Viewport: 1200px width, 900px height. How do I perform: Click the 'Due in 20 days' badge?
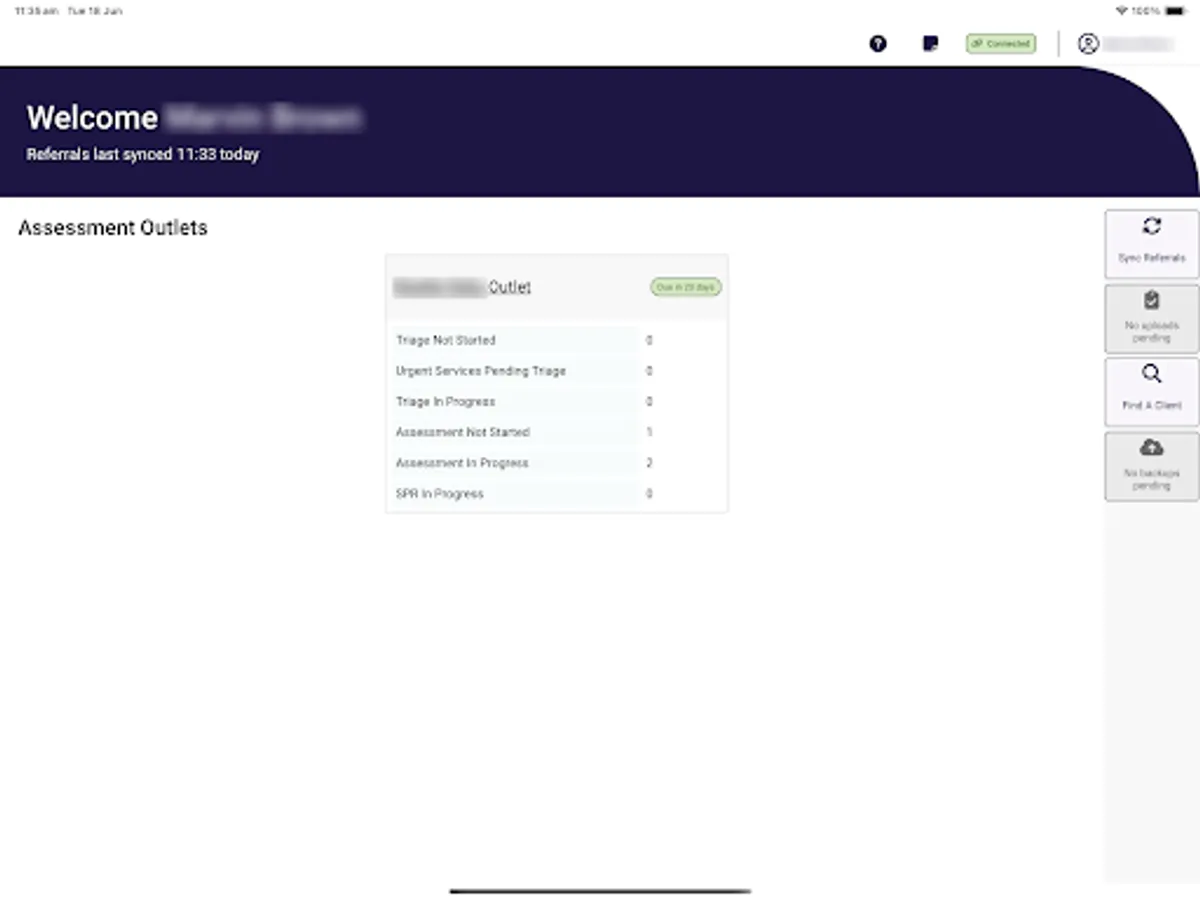point(684,286)
